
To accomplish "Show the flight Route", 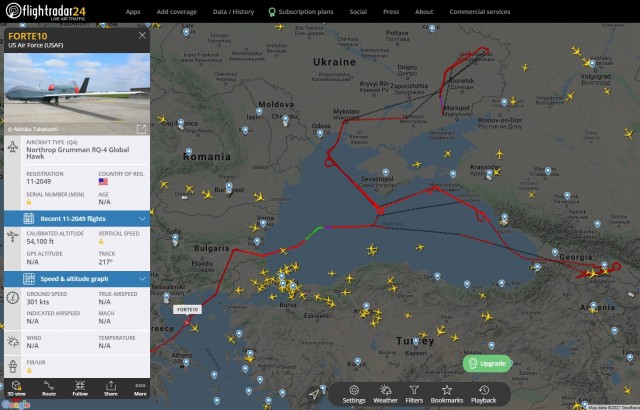I will tap(49, 388).
